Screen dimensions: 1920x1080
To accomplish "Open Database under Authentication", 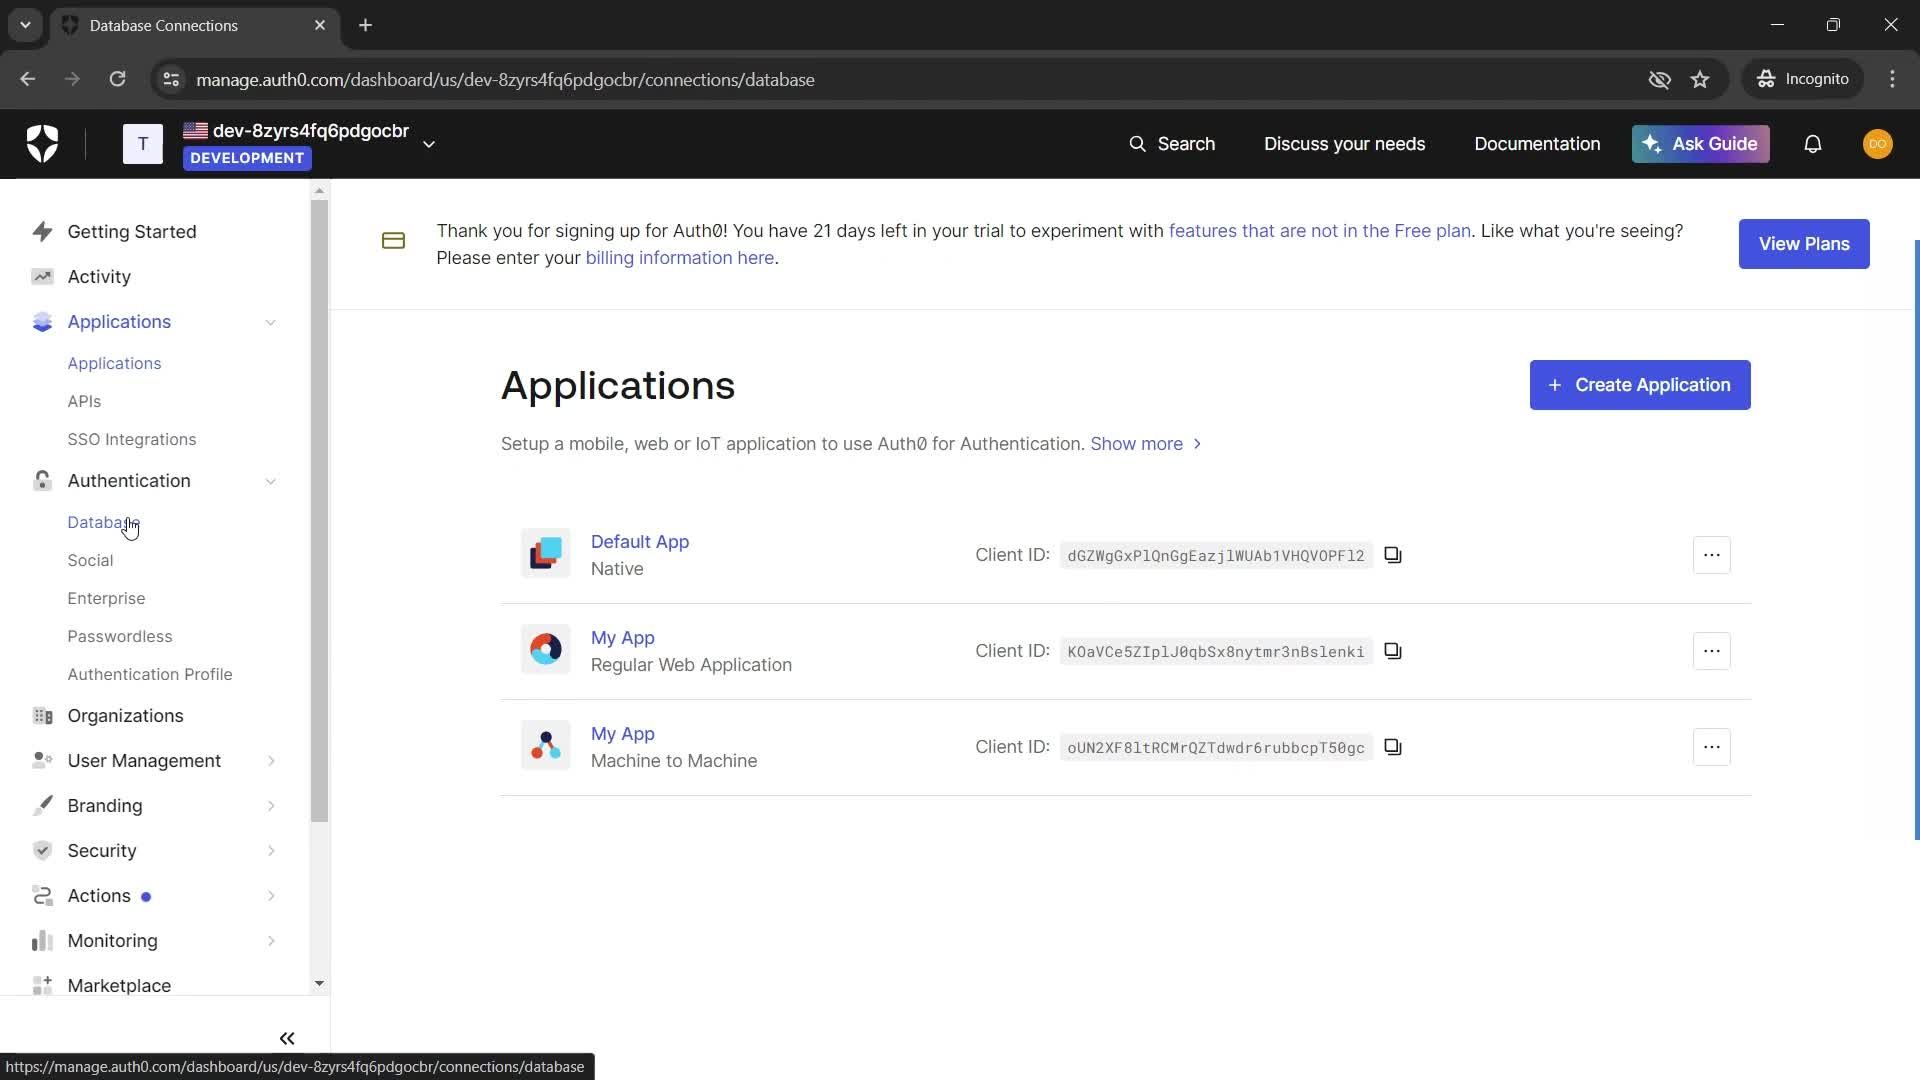I will pyautogui.click(x=102, y=522).
